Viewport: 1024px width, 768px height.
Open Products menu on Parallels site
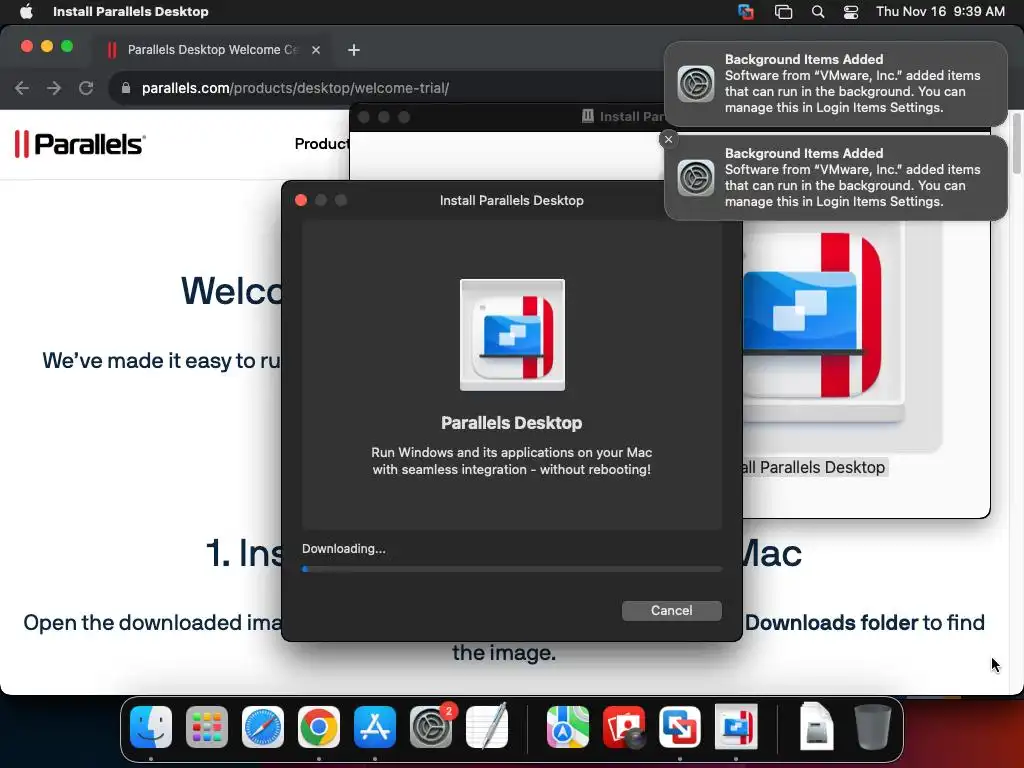[321, 144]
